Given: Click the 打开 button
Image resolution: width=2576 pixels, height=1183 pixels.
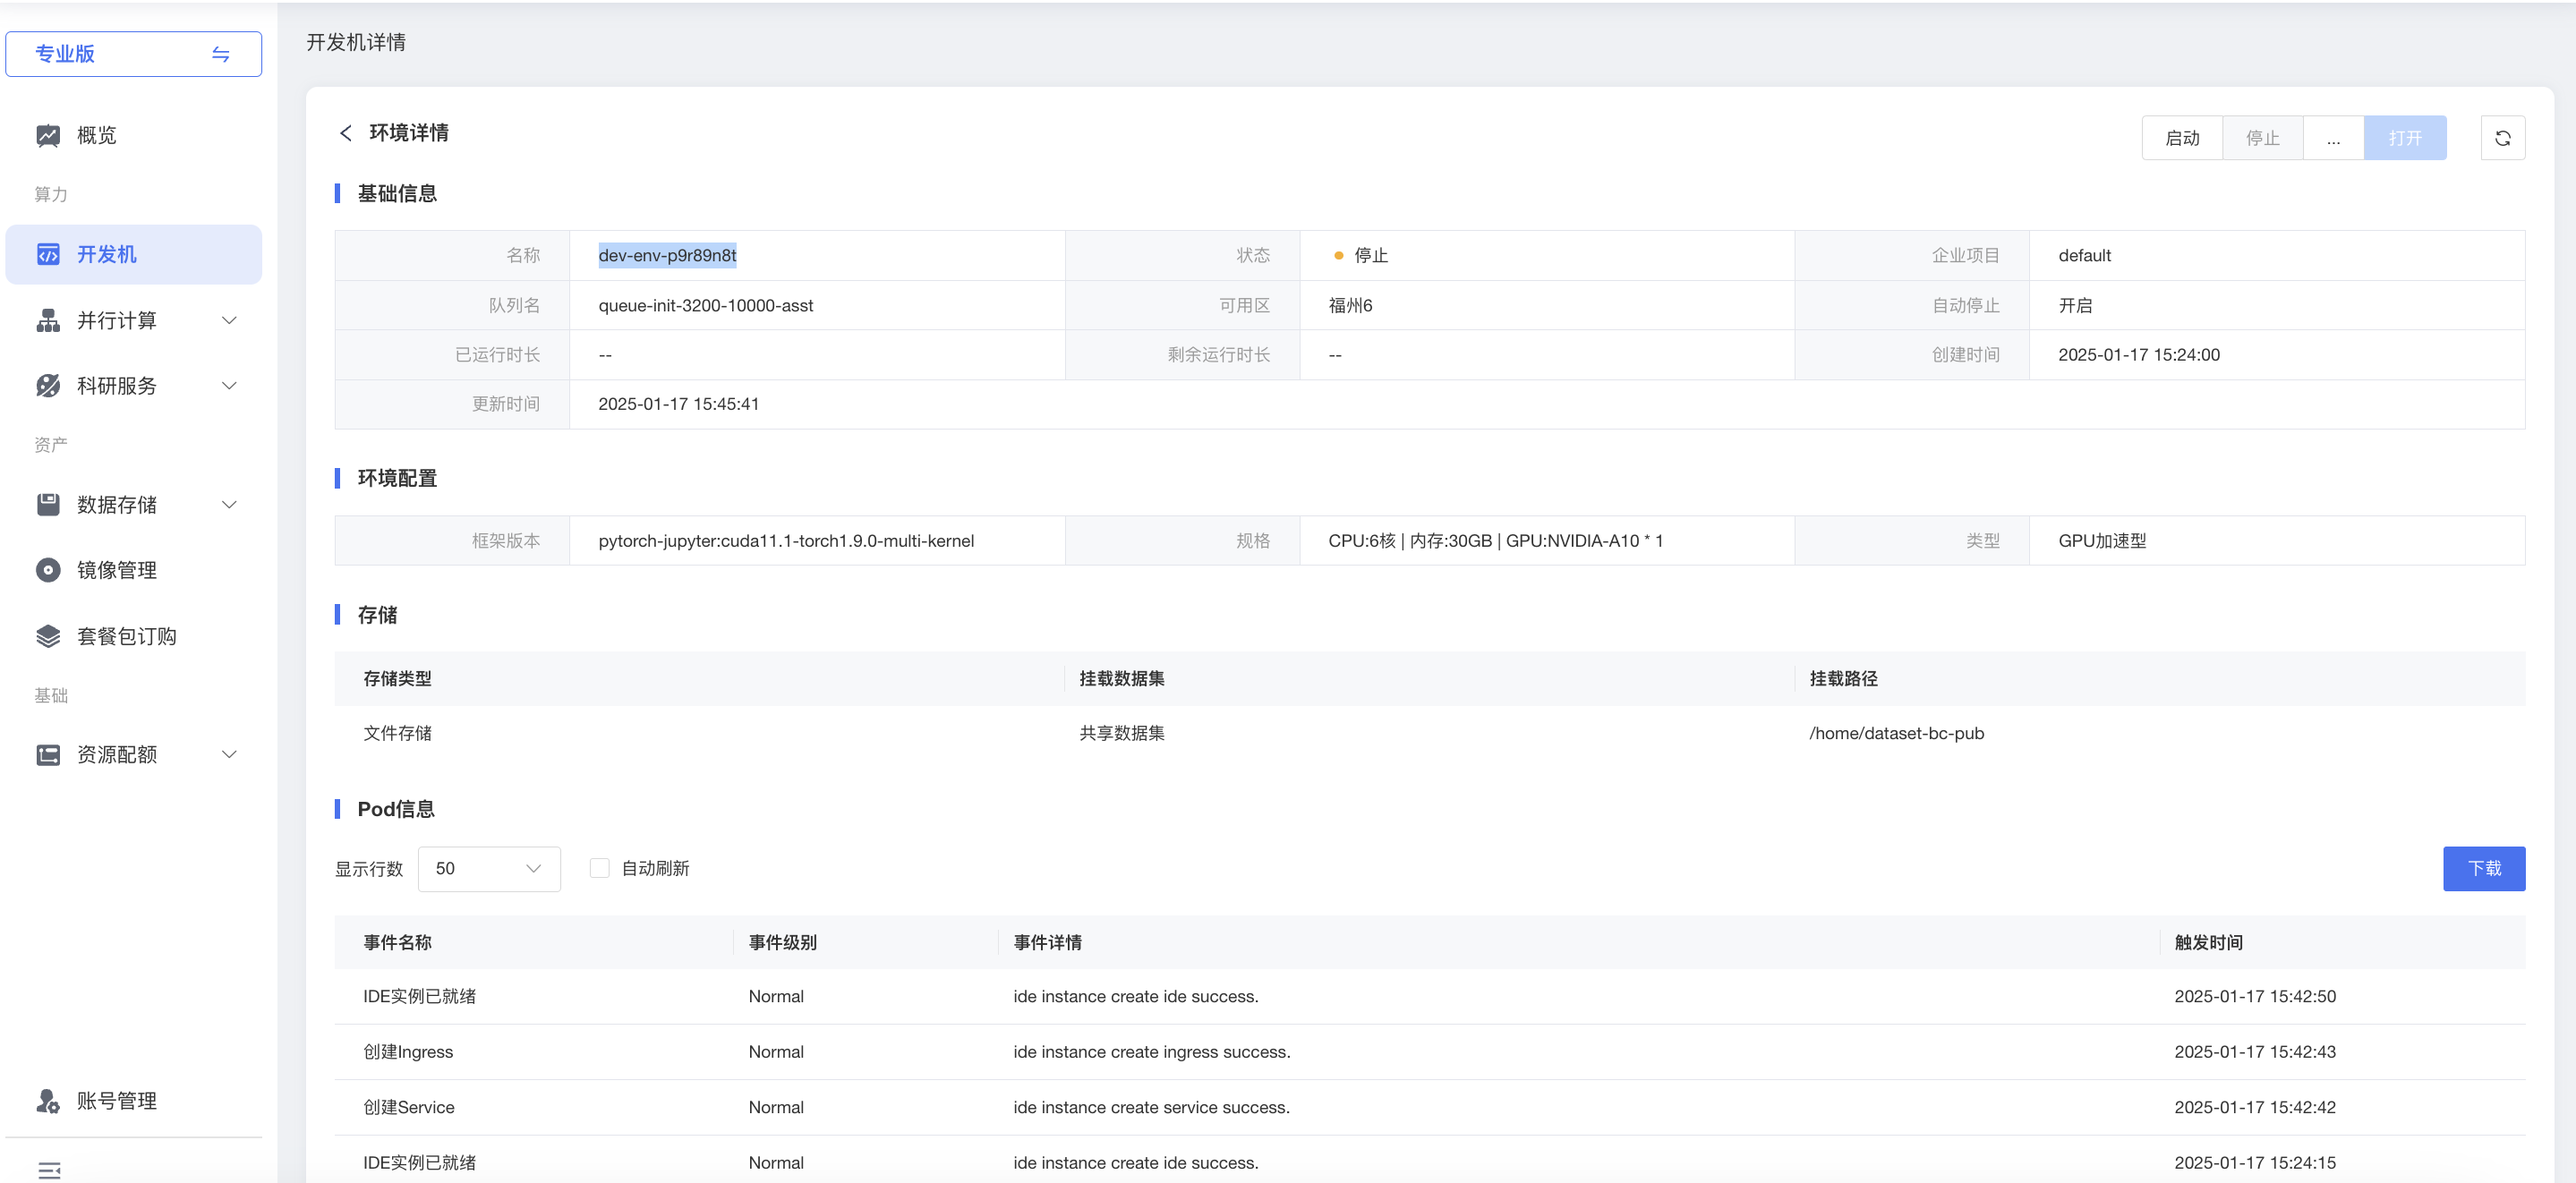Looking at the screenshot, I should [x=2405, y=138].
